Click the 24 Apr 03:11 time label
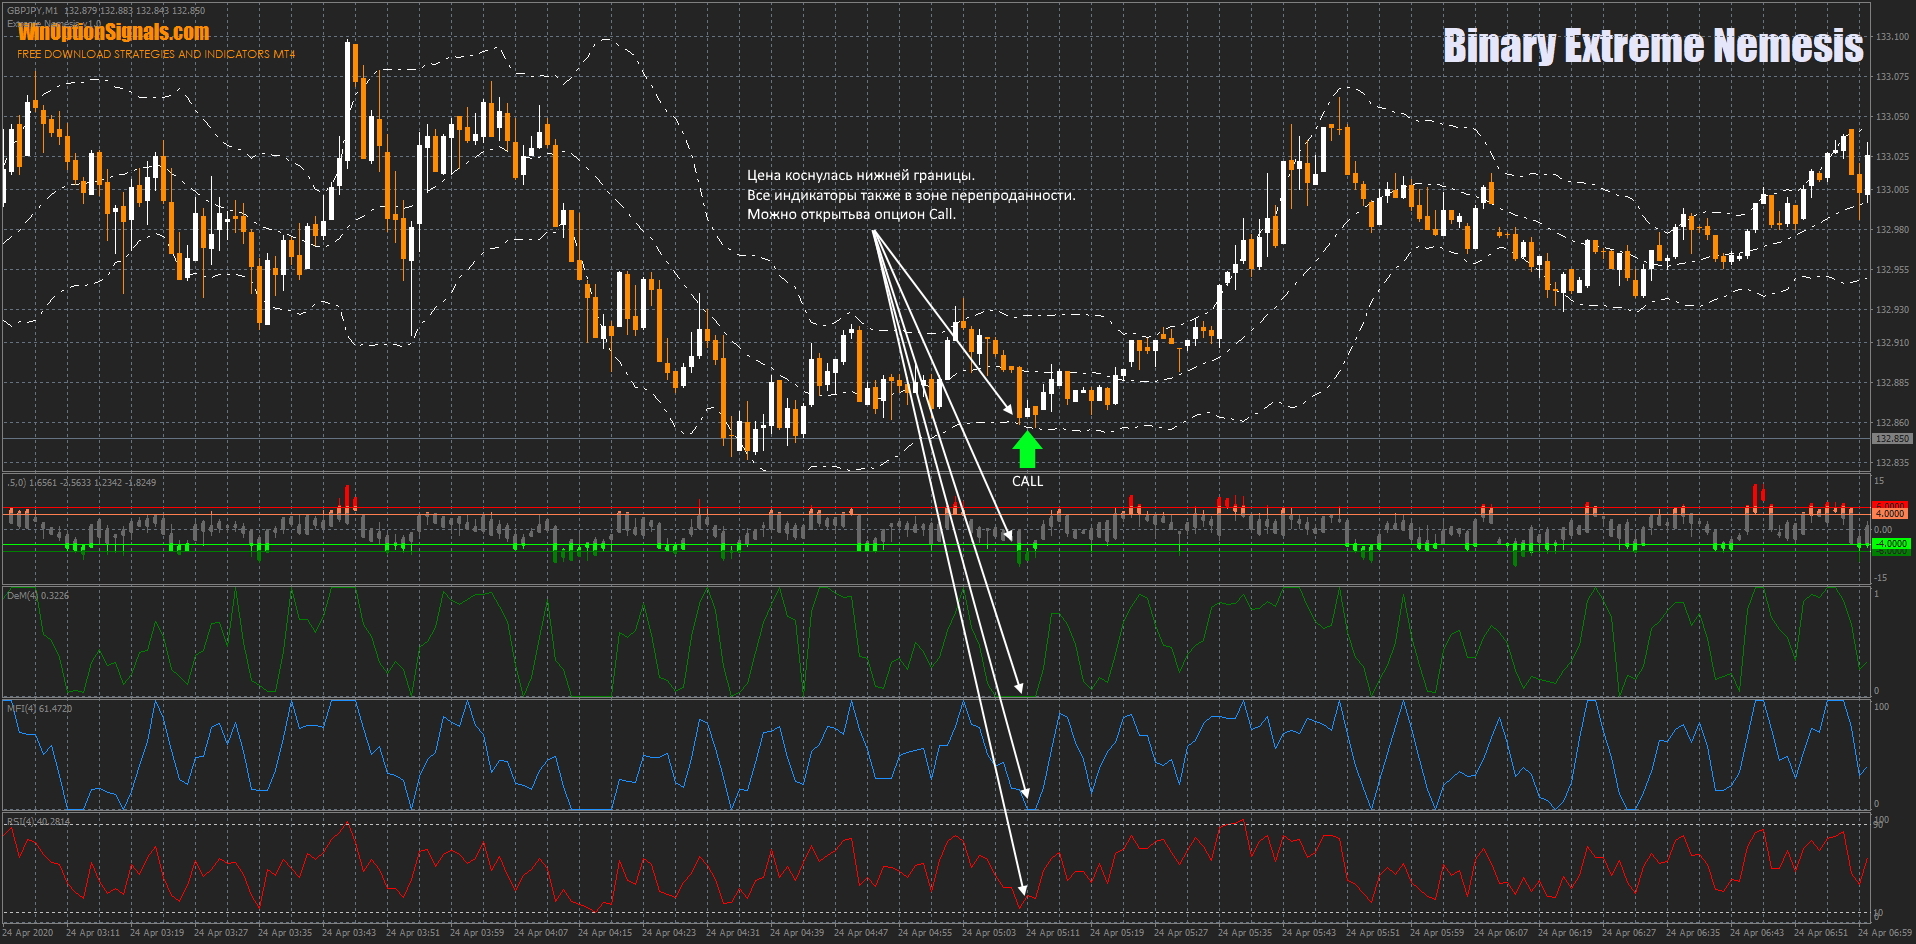The image size is (1916, 944). 93,933
